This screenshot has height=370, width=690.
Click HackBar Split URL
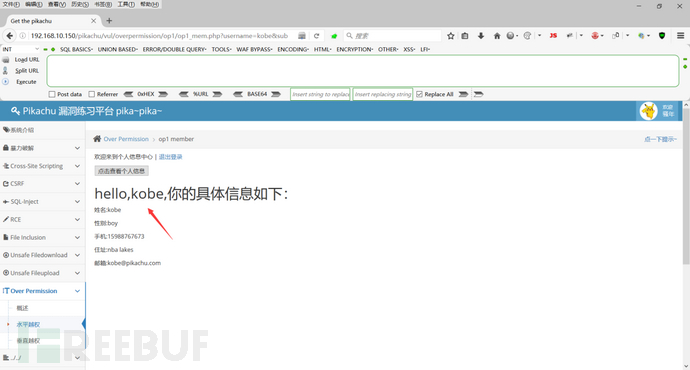(x=27, y=70)
